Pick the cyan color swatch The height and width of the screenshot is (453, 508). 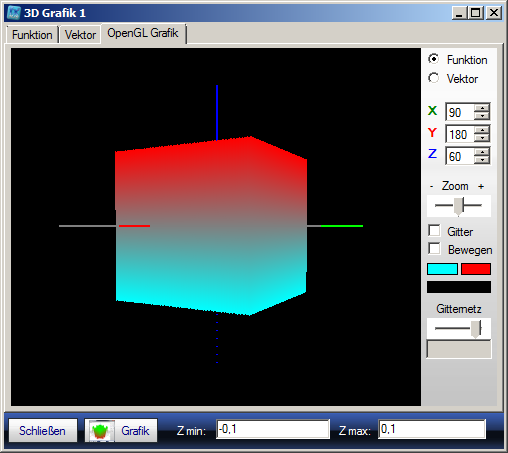(442, 269)
